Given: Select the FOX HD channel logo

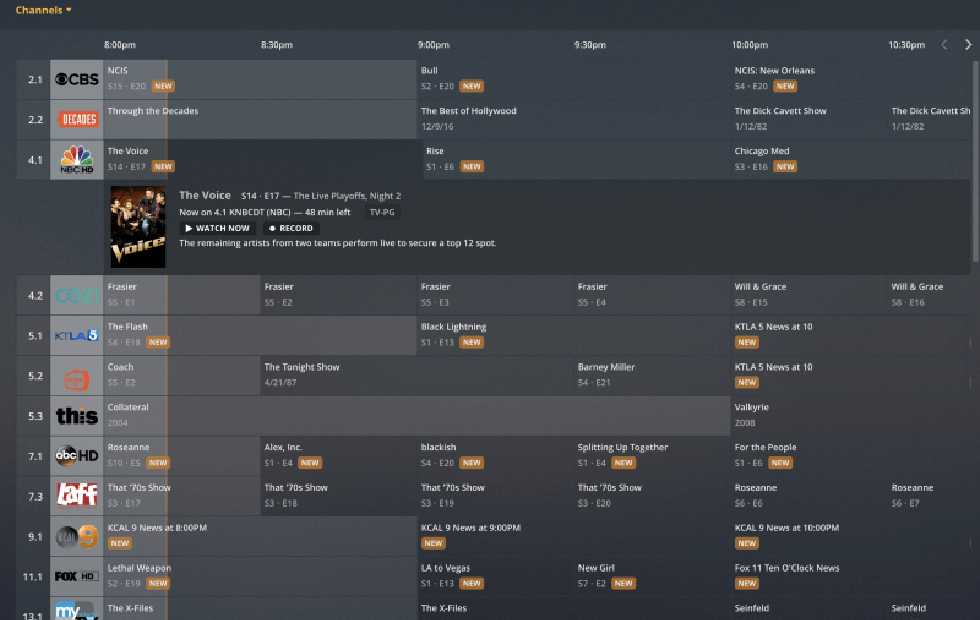Looking at the screenshot, I should [x=77, y=576].
